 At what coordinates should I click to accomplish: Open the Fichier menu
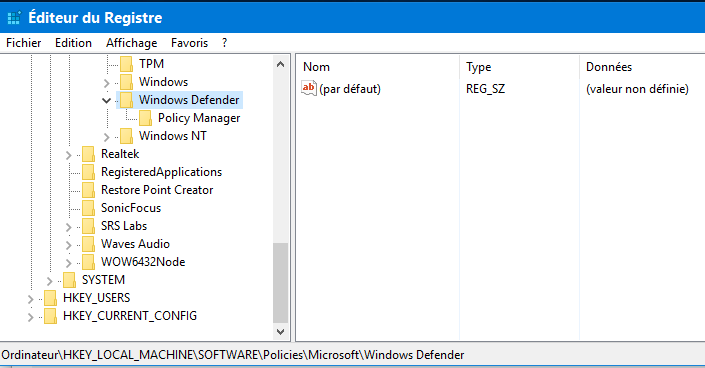24,43
